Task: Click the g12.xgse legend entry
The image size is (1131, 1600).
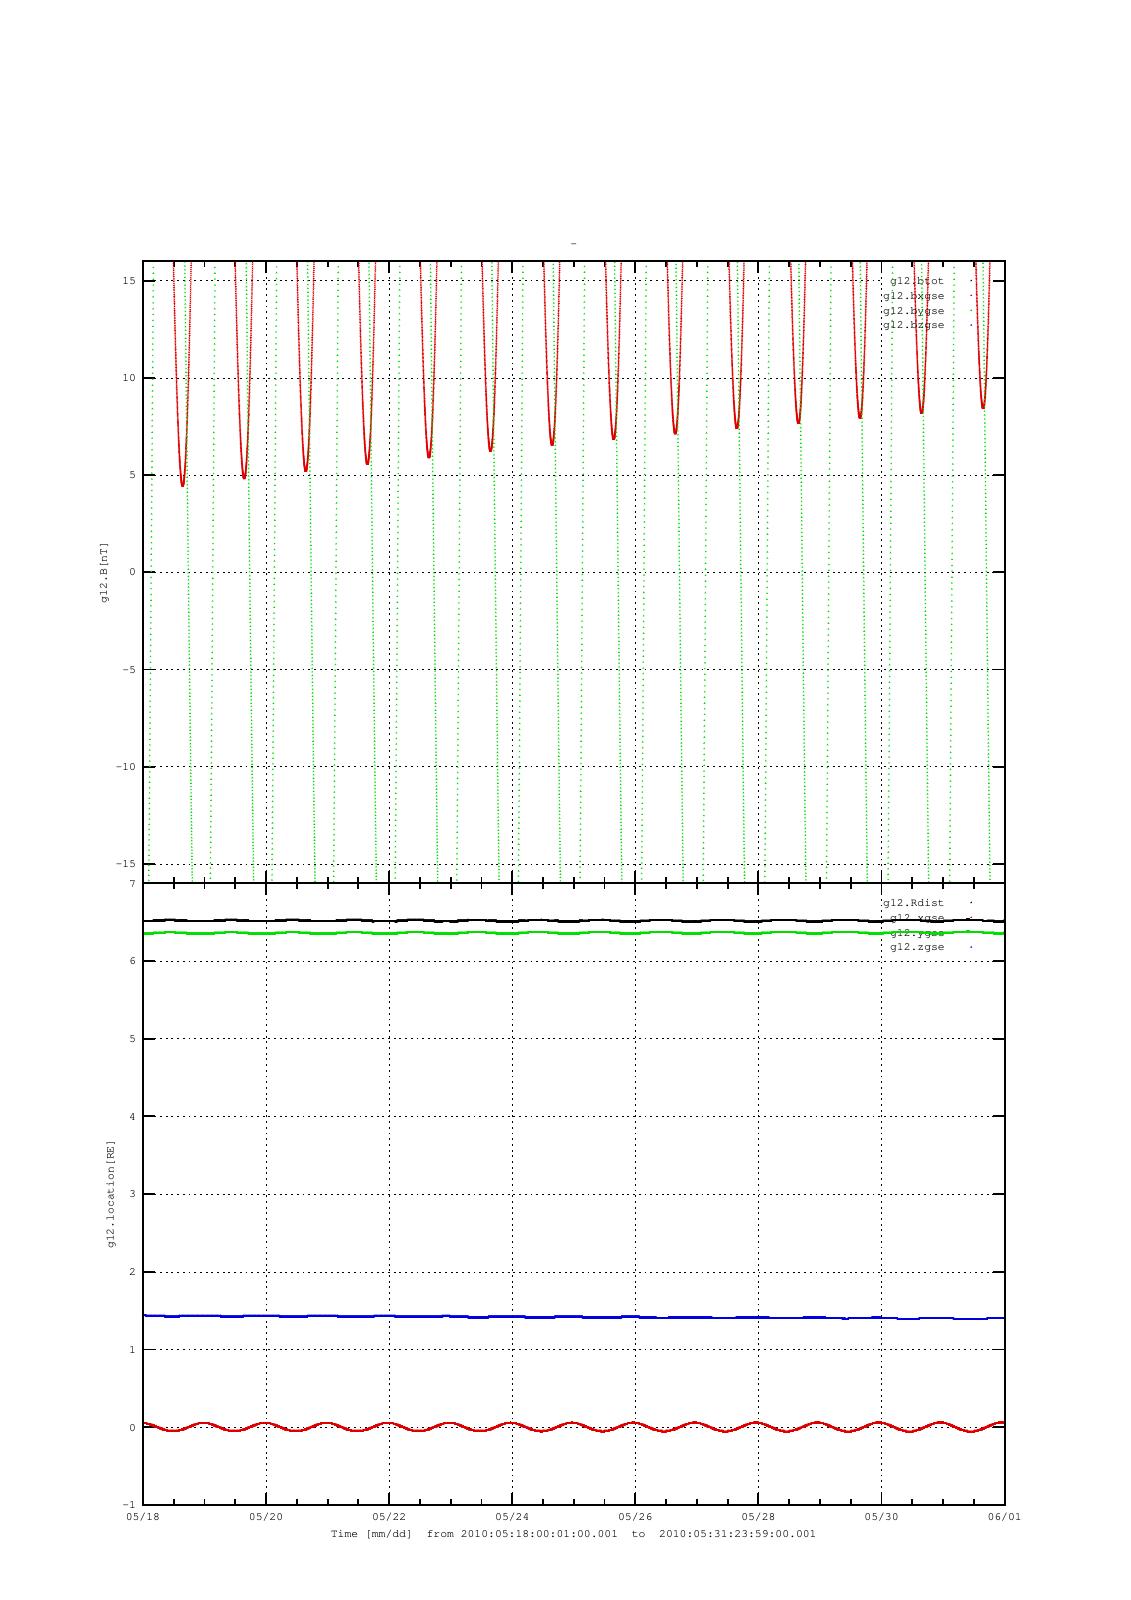Action: (x=917, y=918)
